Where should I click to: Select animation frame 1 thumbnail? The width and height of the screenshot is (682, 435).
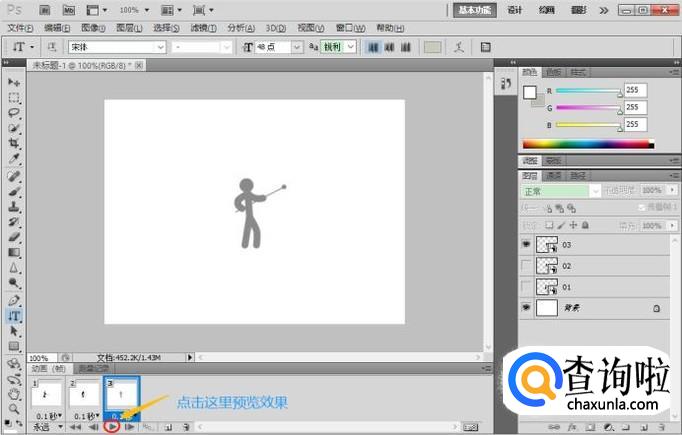[x=47, y=393]
